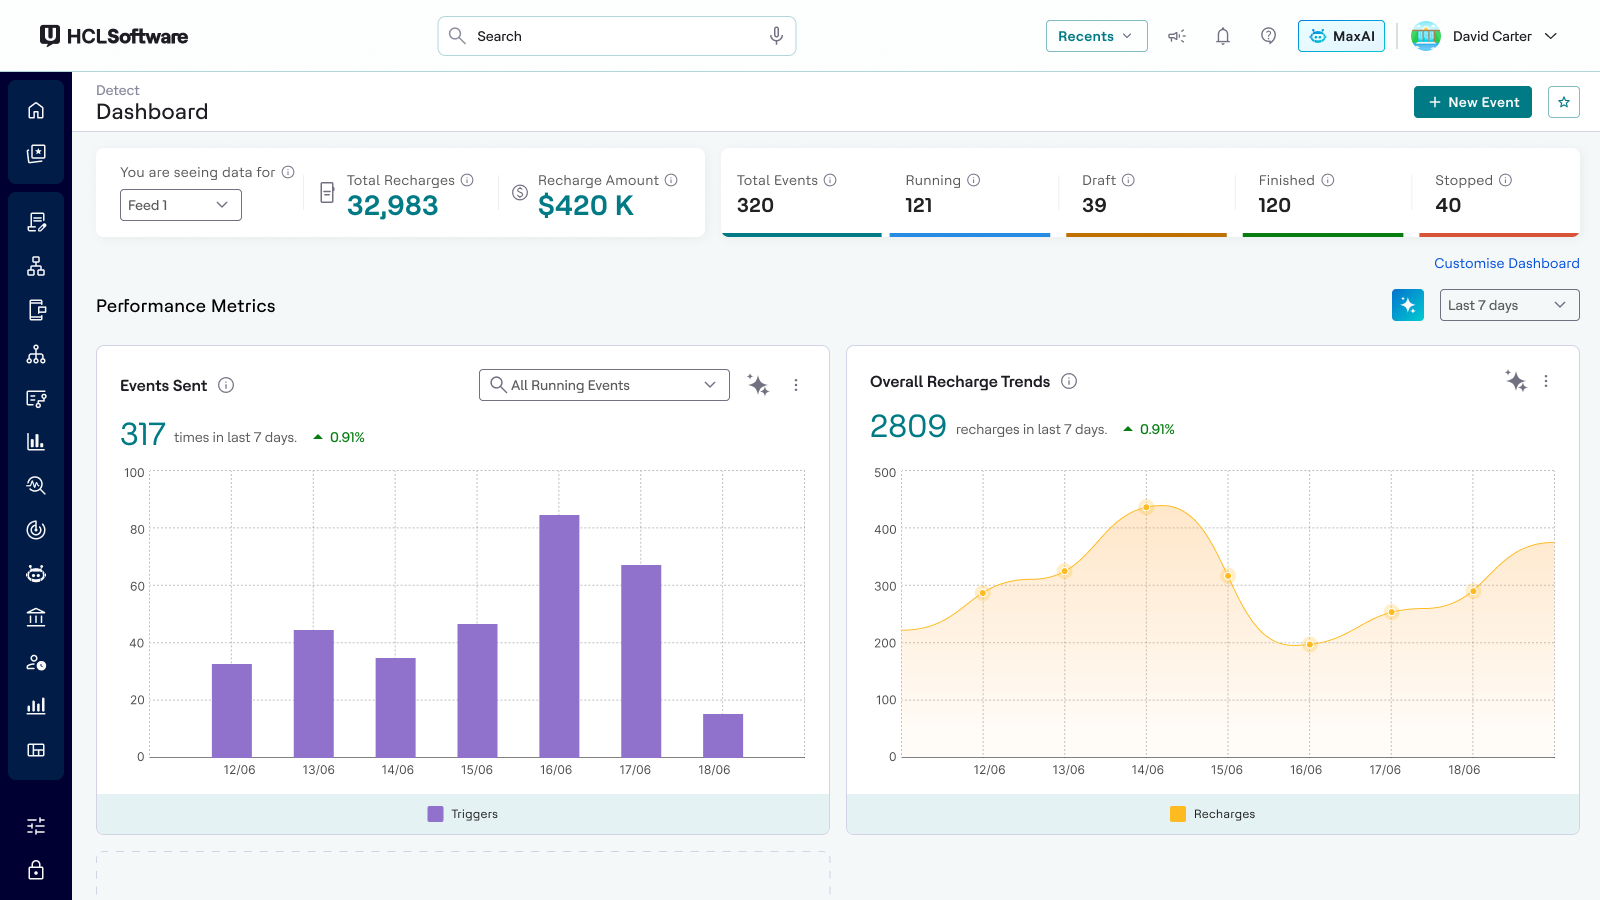Open the device copy sidebar icon
The width and height of the screenshot is (1600, 900).
36,310
